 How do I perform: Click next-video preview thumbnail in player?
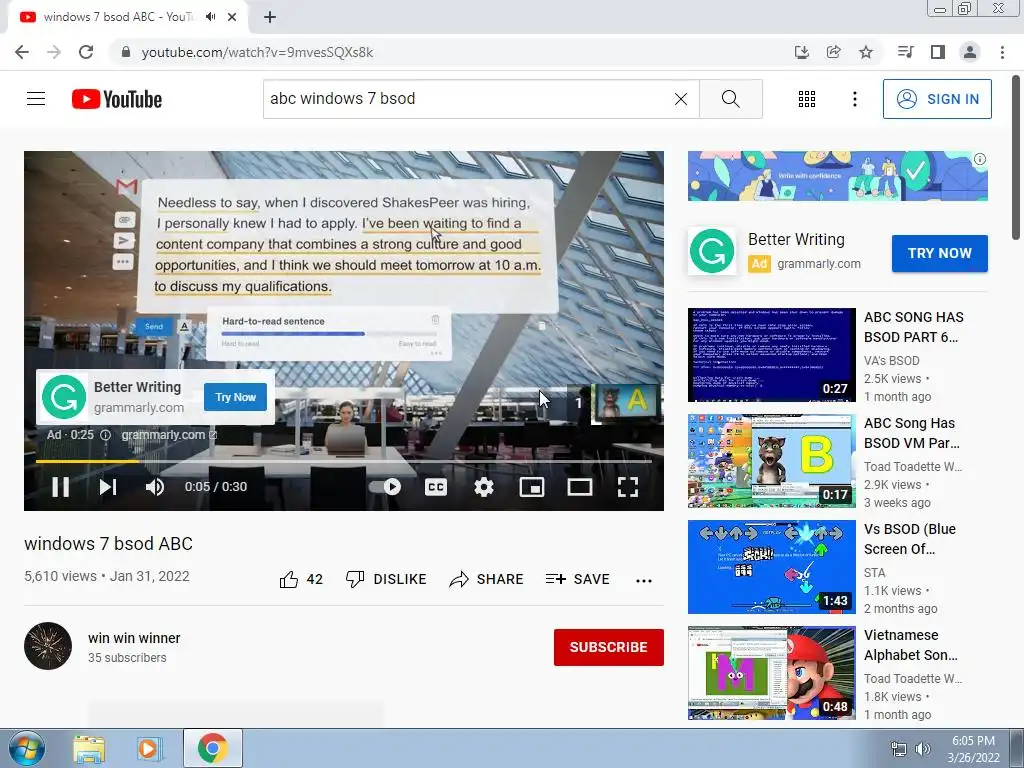pos(626,403)
